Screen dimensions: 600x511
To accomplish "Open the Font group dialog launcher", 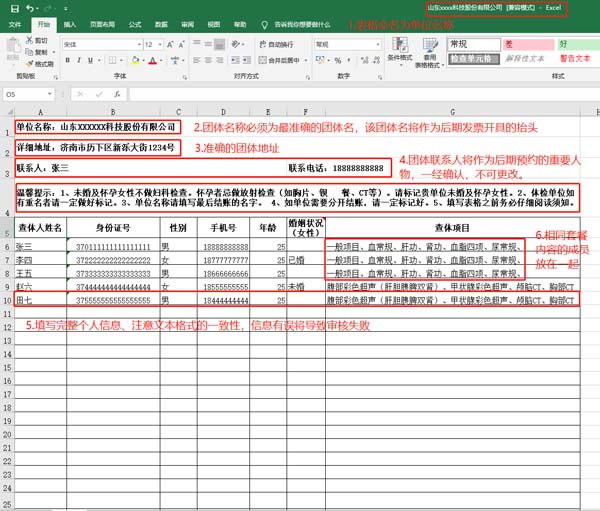I will tap(185, 77).
